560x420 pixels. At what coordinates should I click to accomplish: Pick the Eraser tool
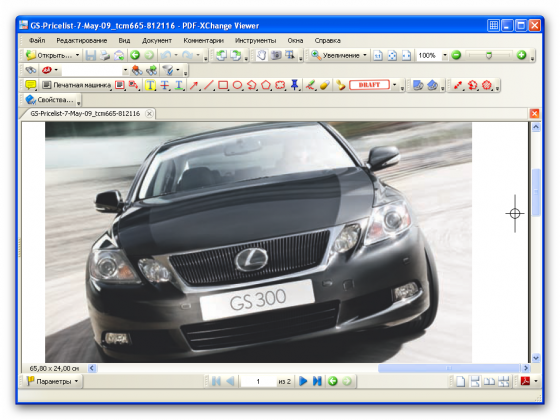click(x=325, y=85)
